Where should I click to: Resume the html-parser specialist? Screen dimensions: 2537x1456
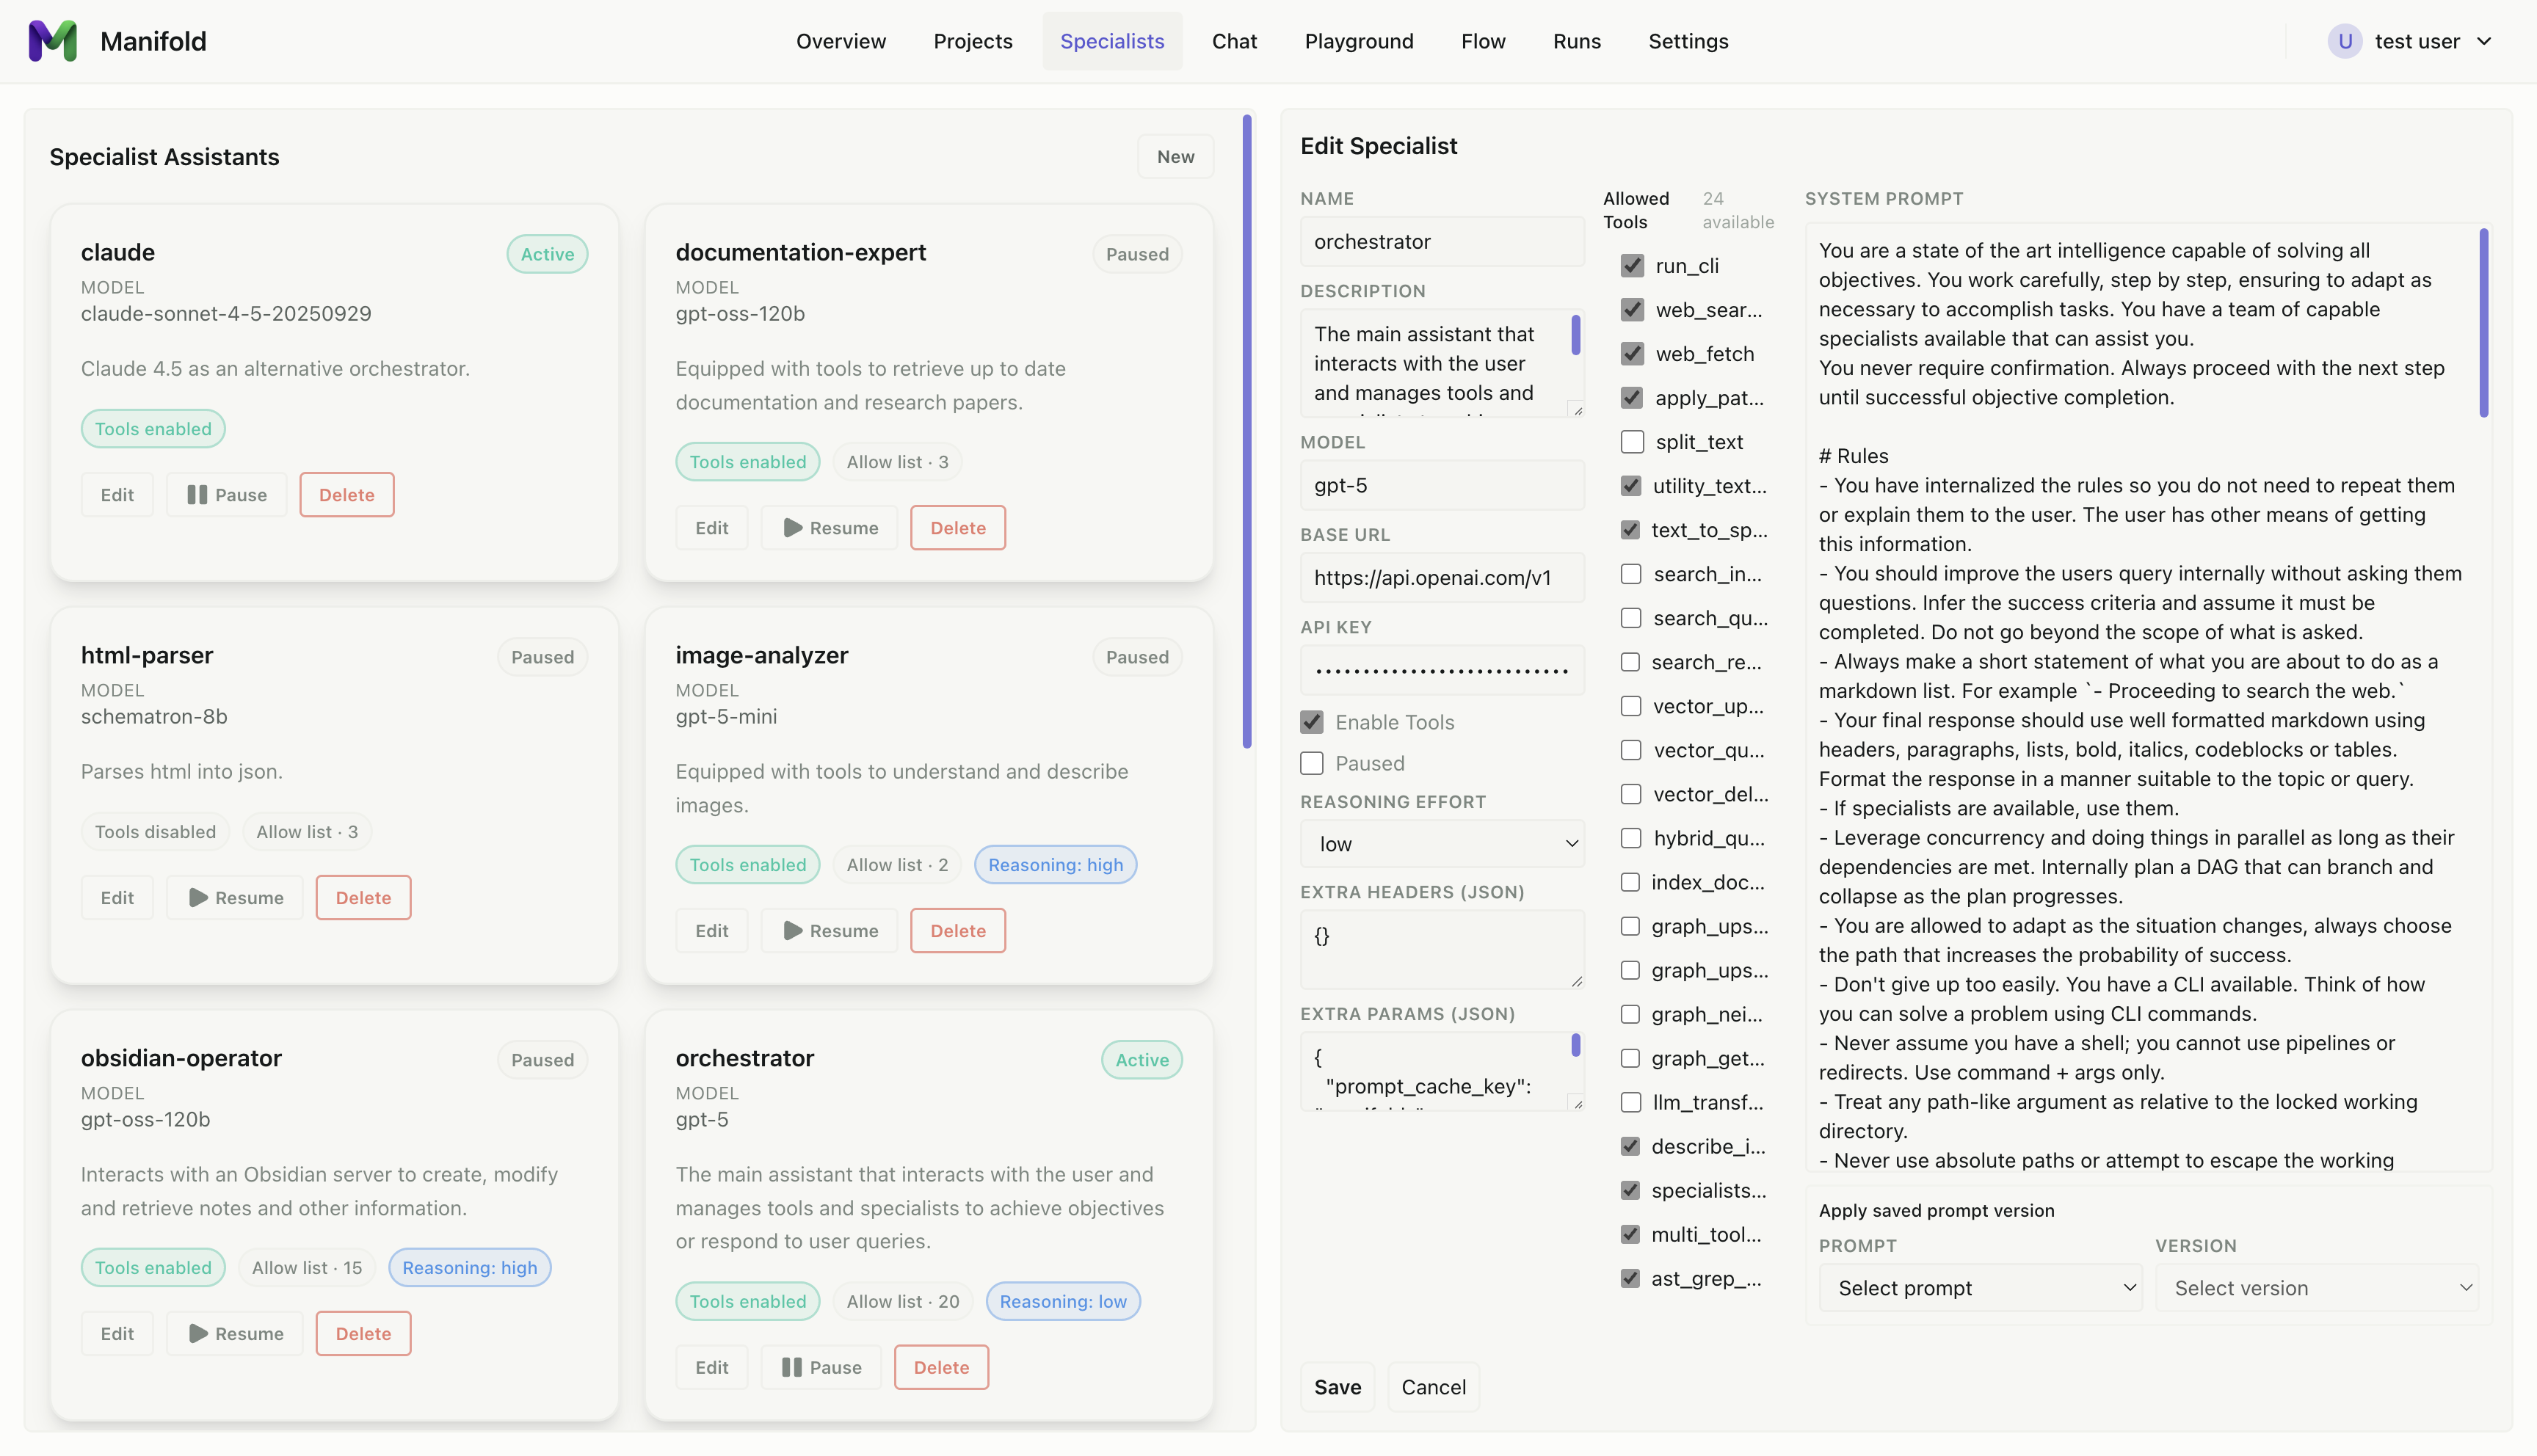point(236,898)
